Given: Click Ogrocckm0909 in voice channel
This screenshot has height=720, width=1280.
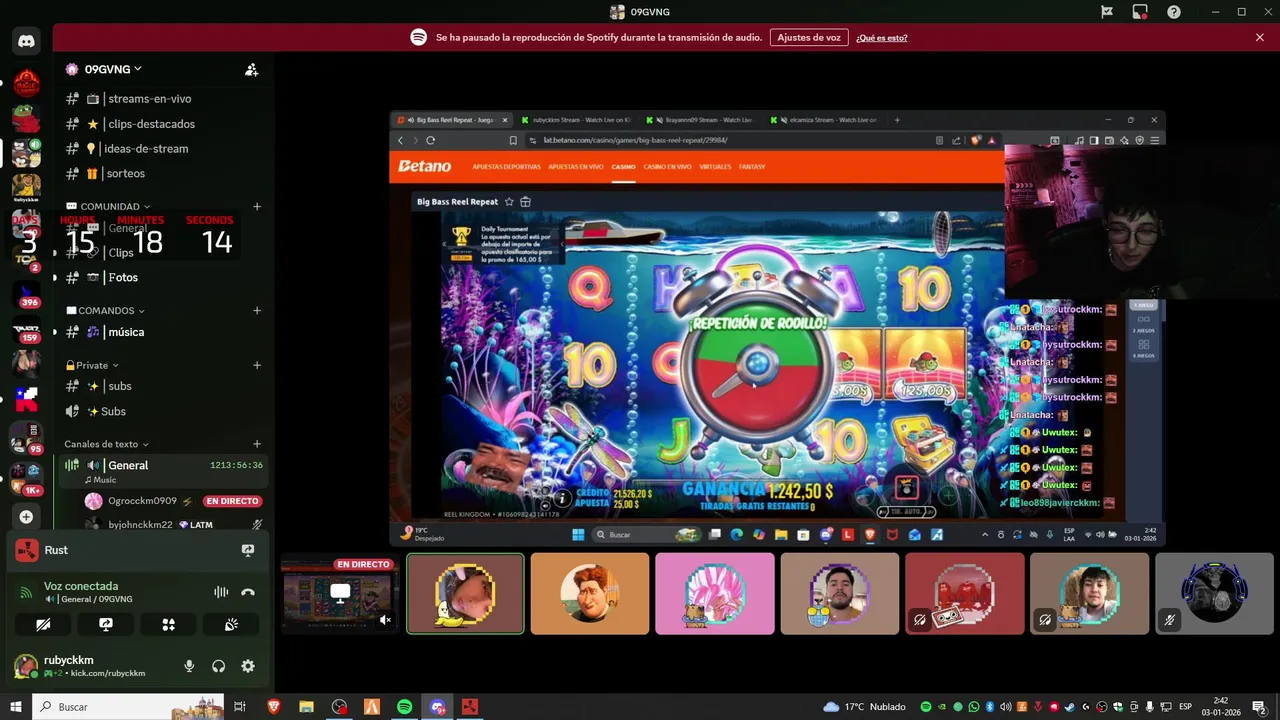Looking at the screenshot, I should (x=172, y=501).
